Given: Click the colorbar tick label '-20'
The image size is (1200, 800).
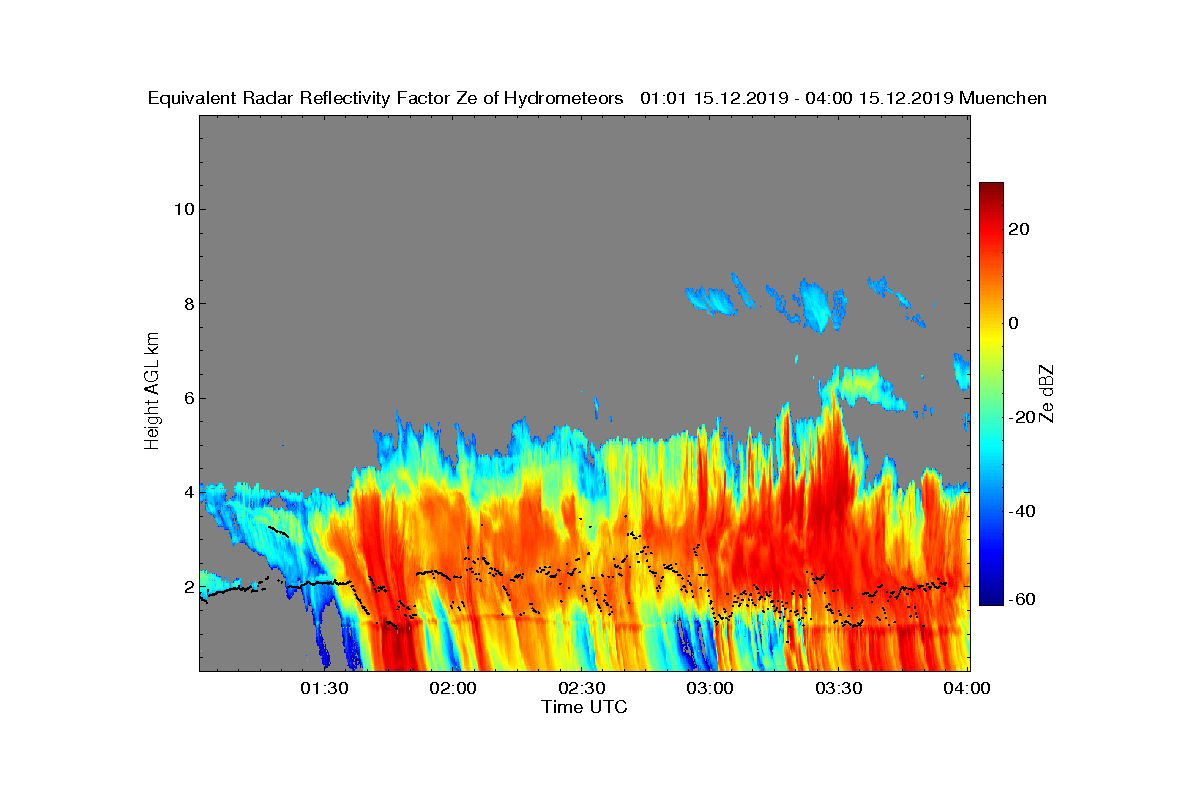Looking at the screenshot, I should click(x=1023, y=418).
